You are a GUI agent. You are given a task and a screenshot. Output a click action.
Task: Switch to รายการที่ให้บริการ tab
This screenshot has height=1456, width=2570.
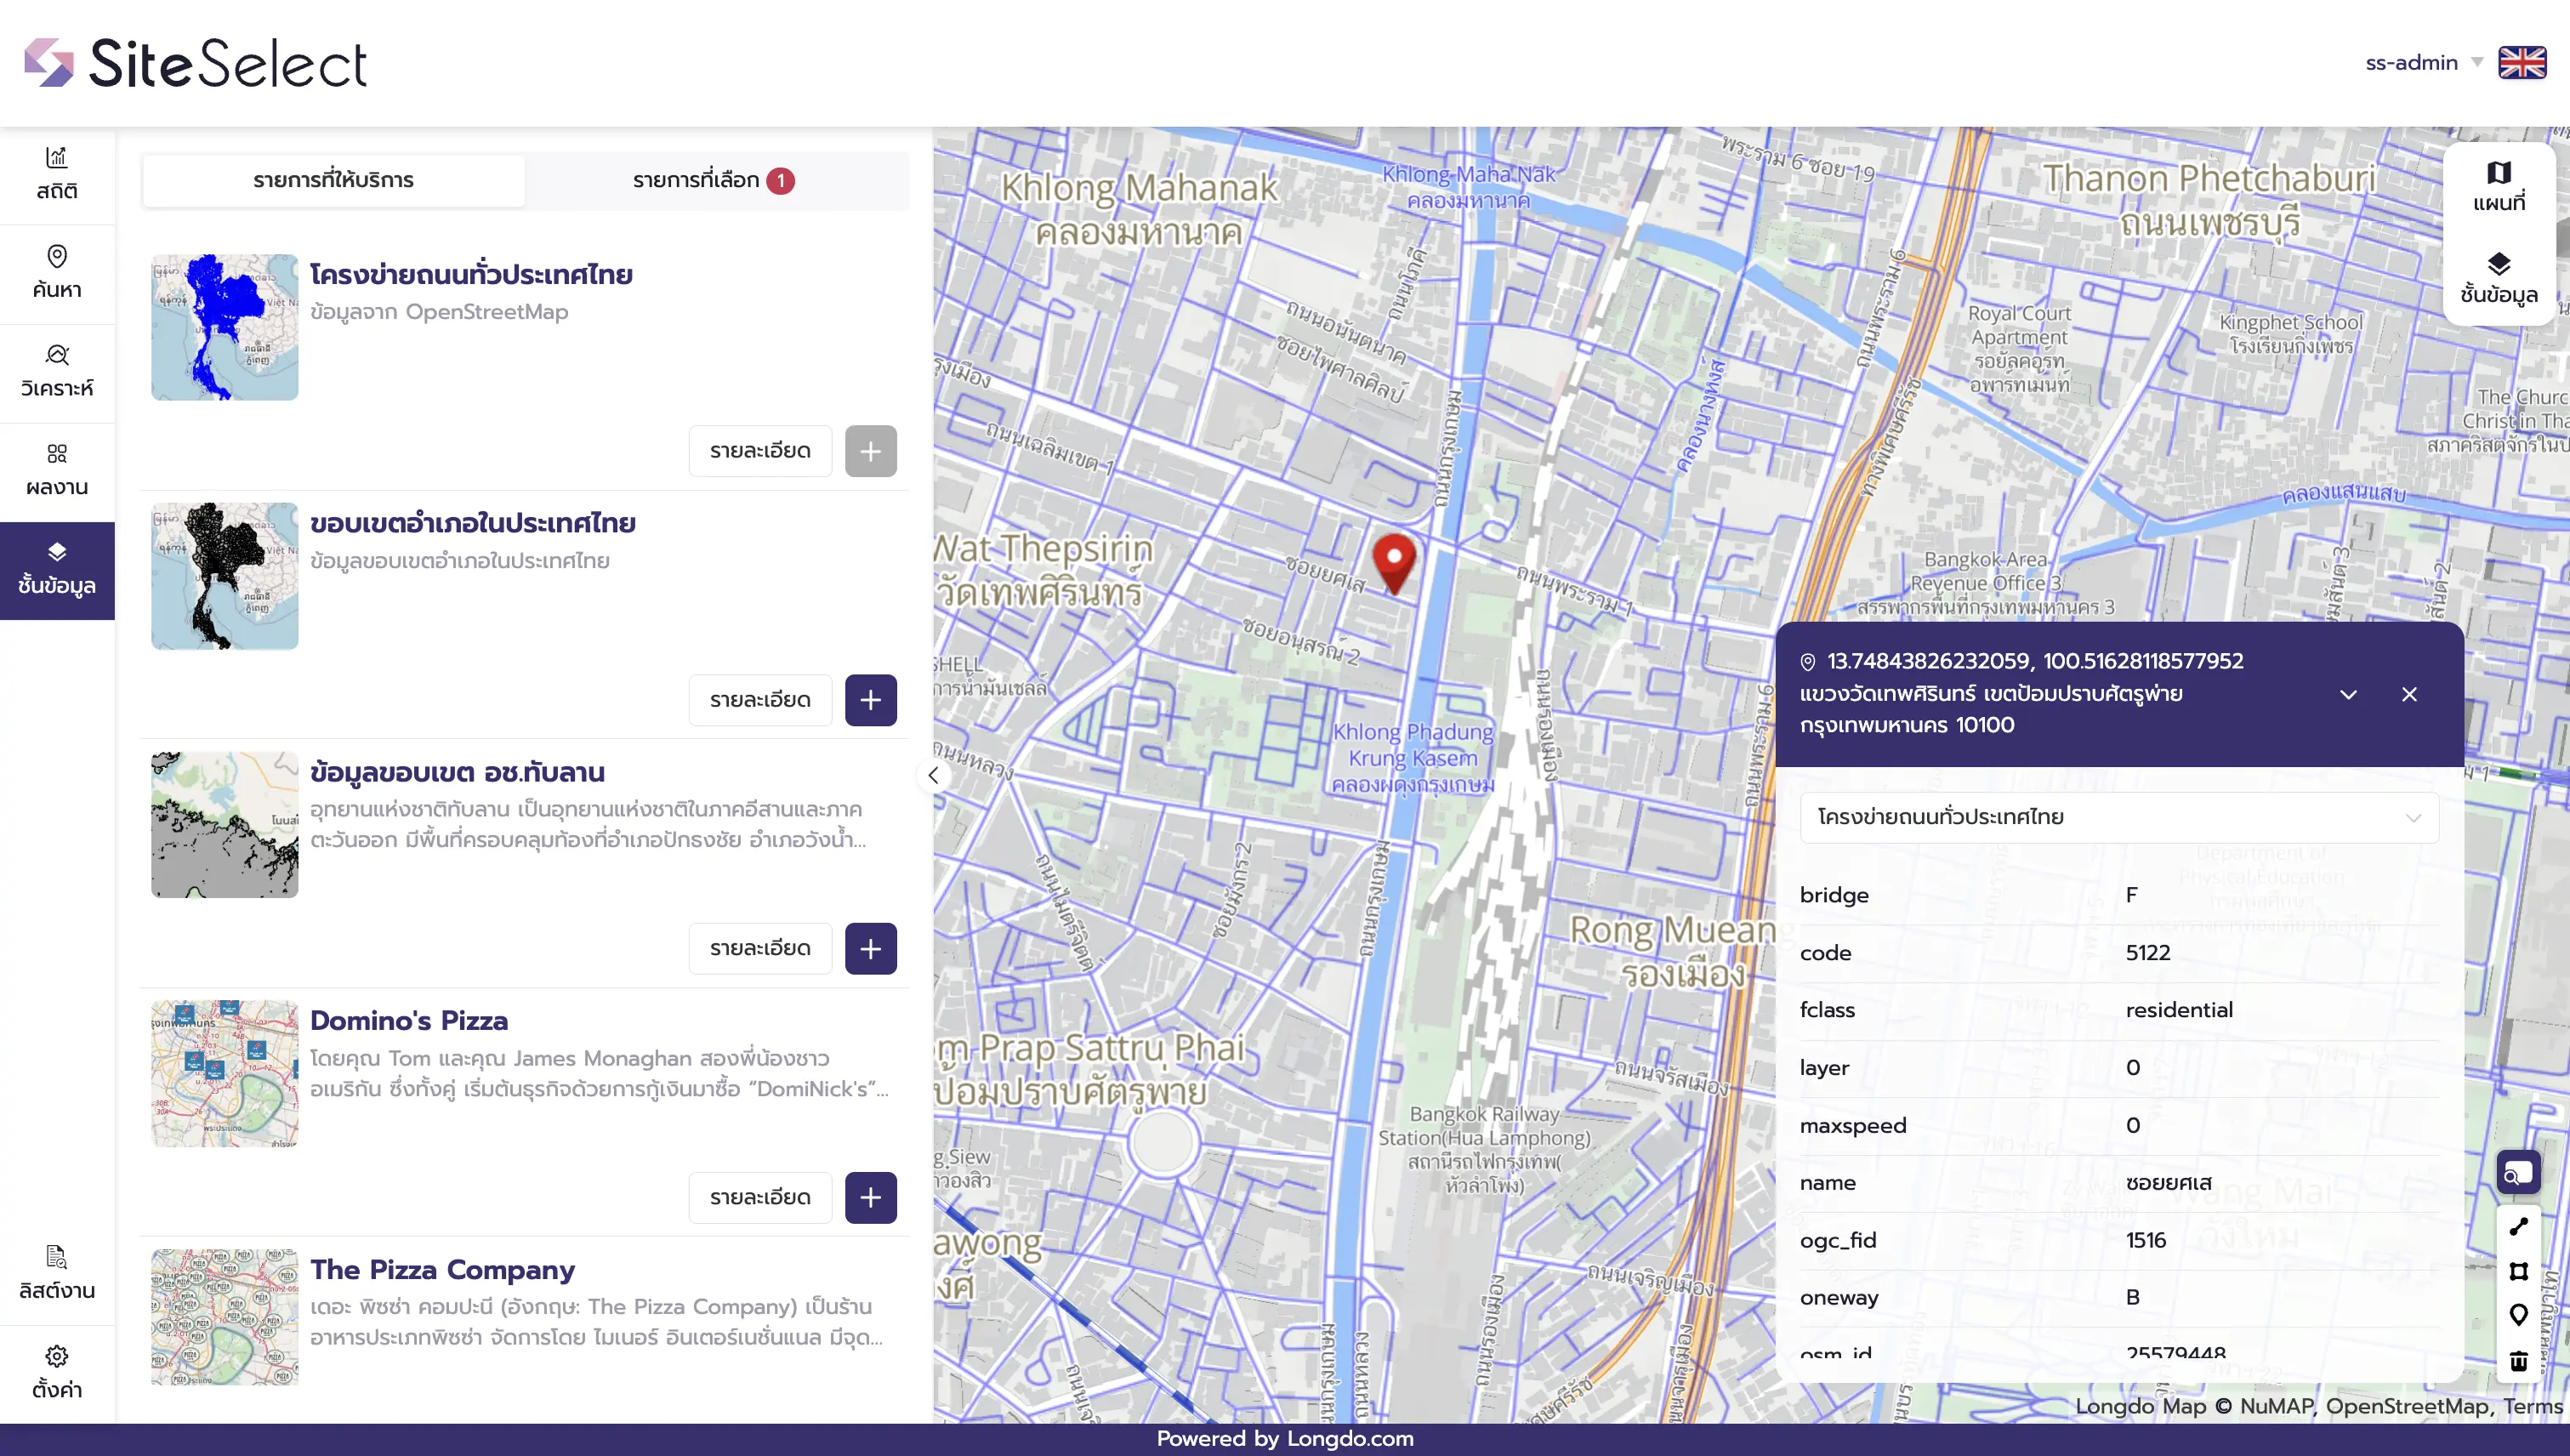[x=333, y=180]
